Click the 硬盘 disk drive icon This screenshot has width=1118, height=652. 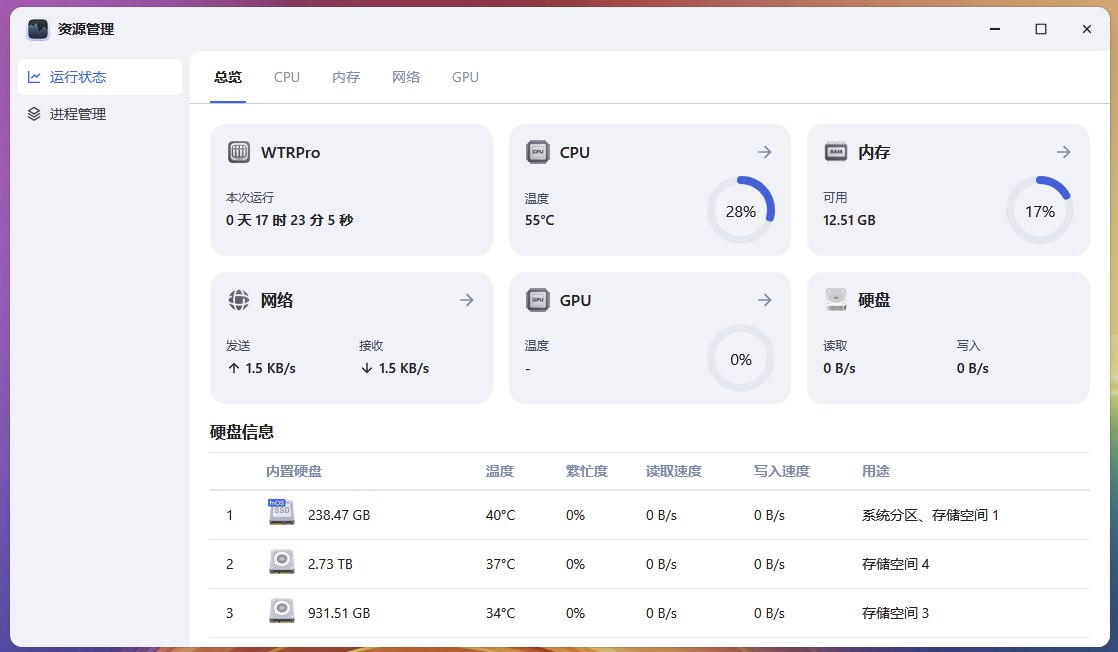coord(836,300)
